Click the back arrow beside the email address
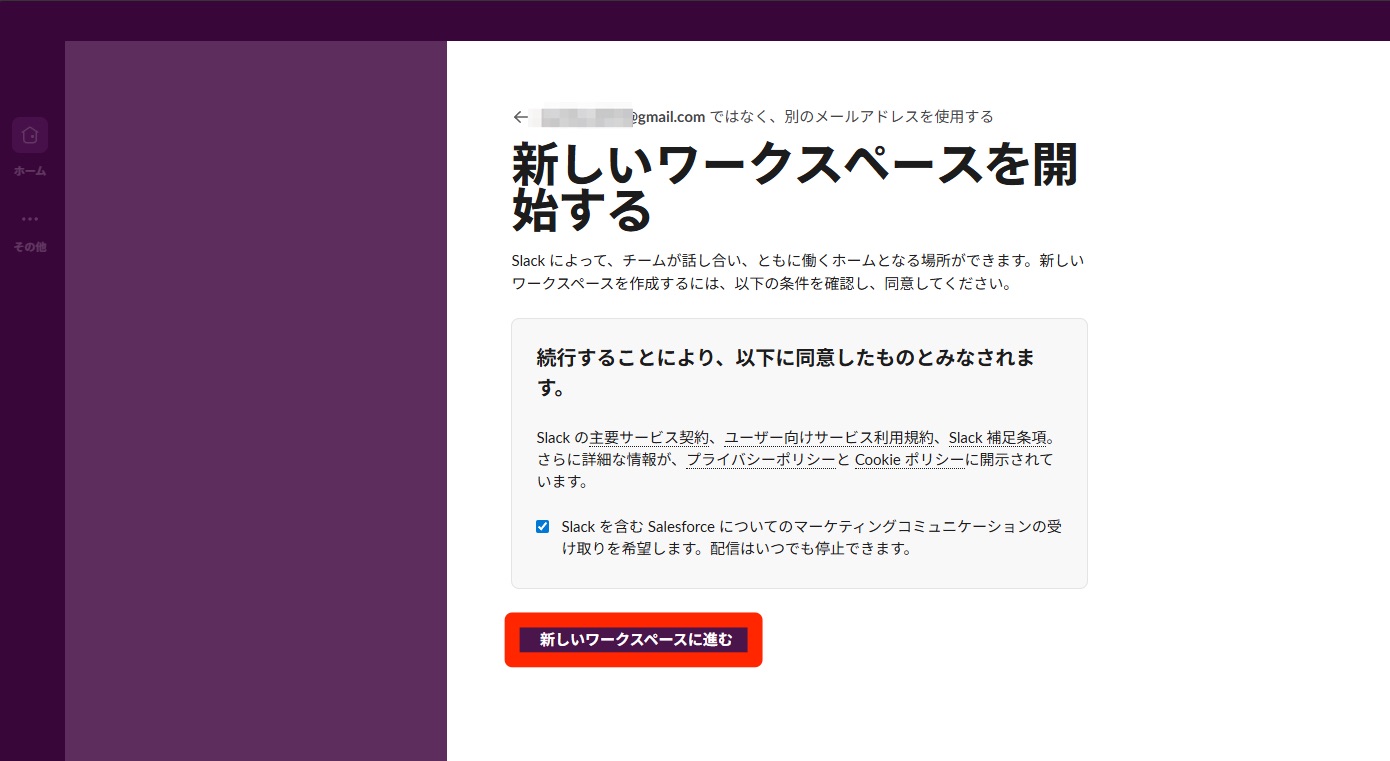1390x761 pixels. pyautogui.click(x=520, y=117)
